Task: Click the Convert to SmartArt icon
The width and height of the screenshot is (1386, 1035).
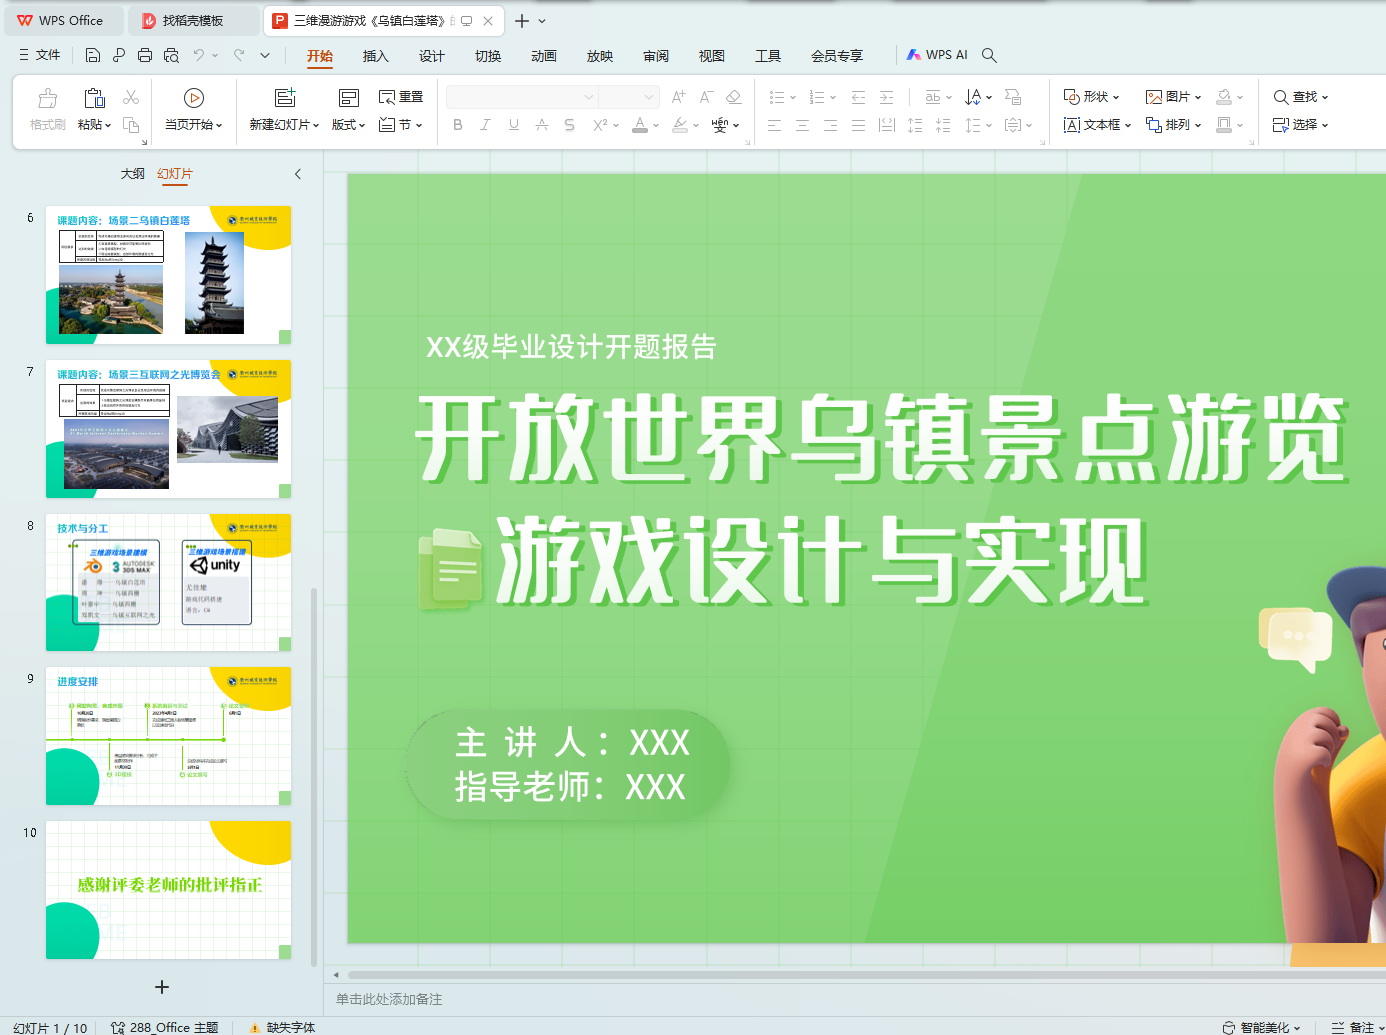Action: click(1013, 97)
